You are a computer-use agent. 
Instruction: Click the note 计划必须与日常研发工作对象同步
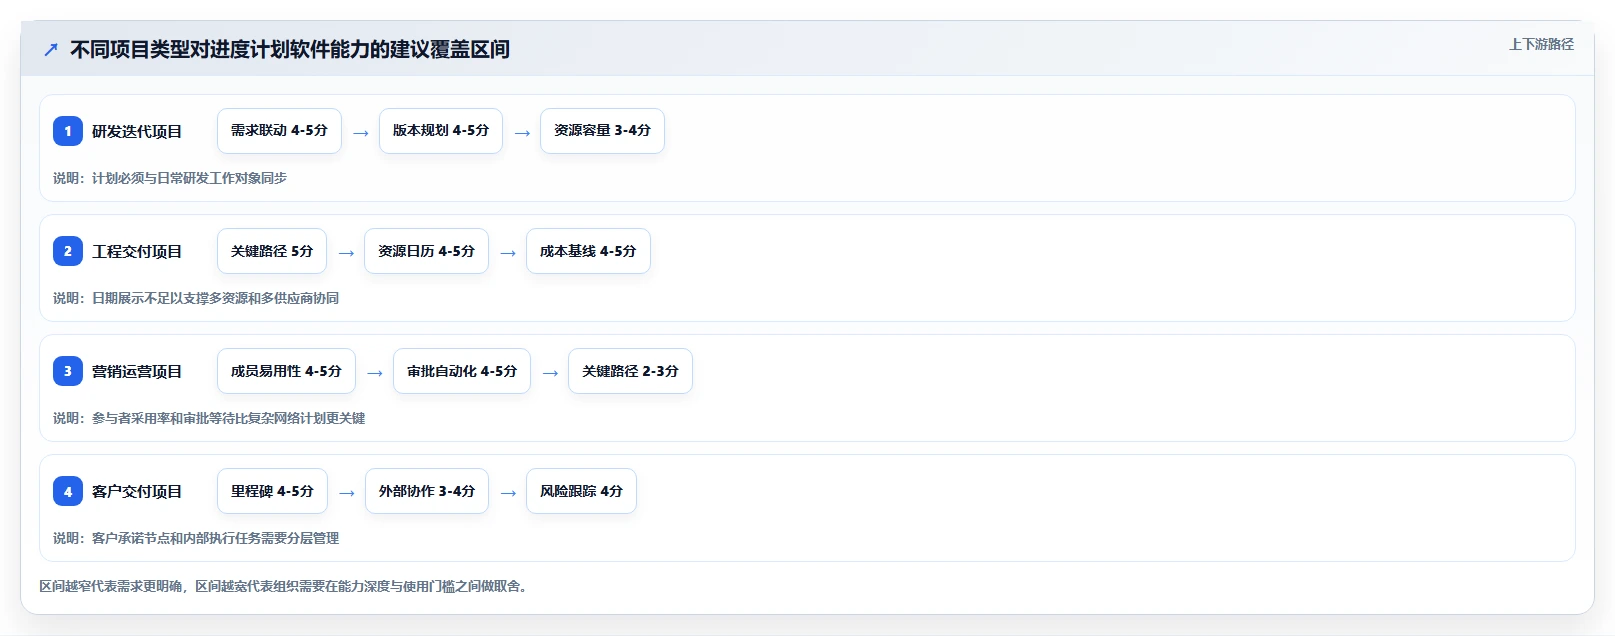[189, 178]
